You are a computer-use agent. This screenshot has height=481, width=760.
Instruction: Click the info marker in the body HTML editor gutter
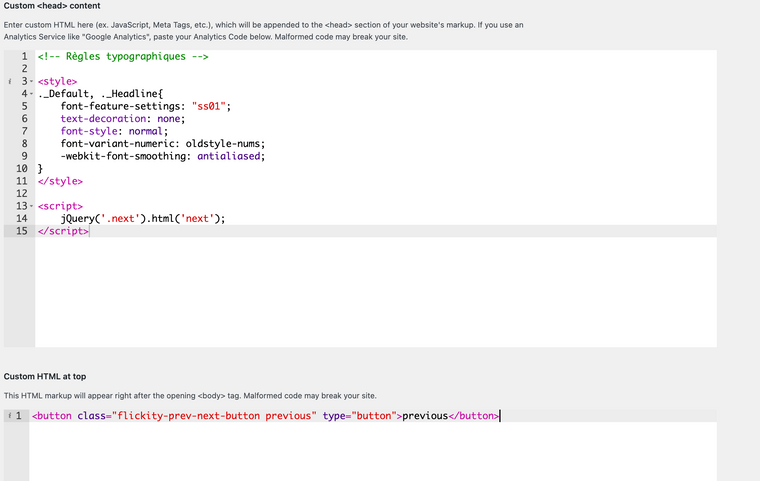pyautogui.click(x=9, y=416)
